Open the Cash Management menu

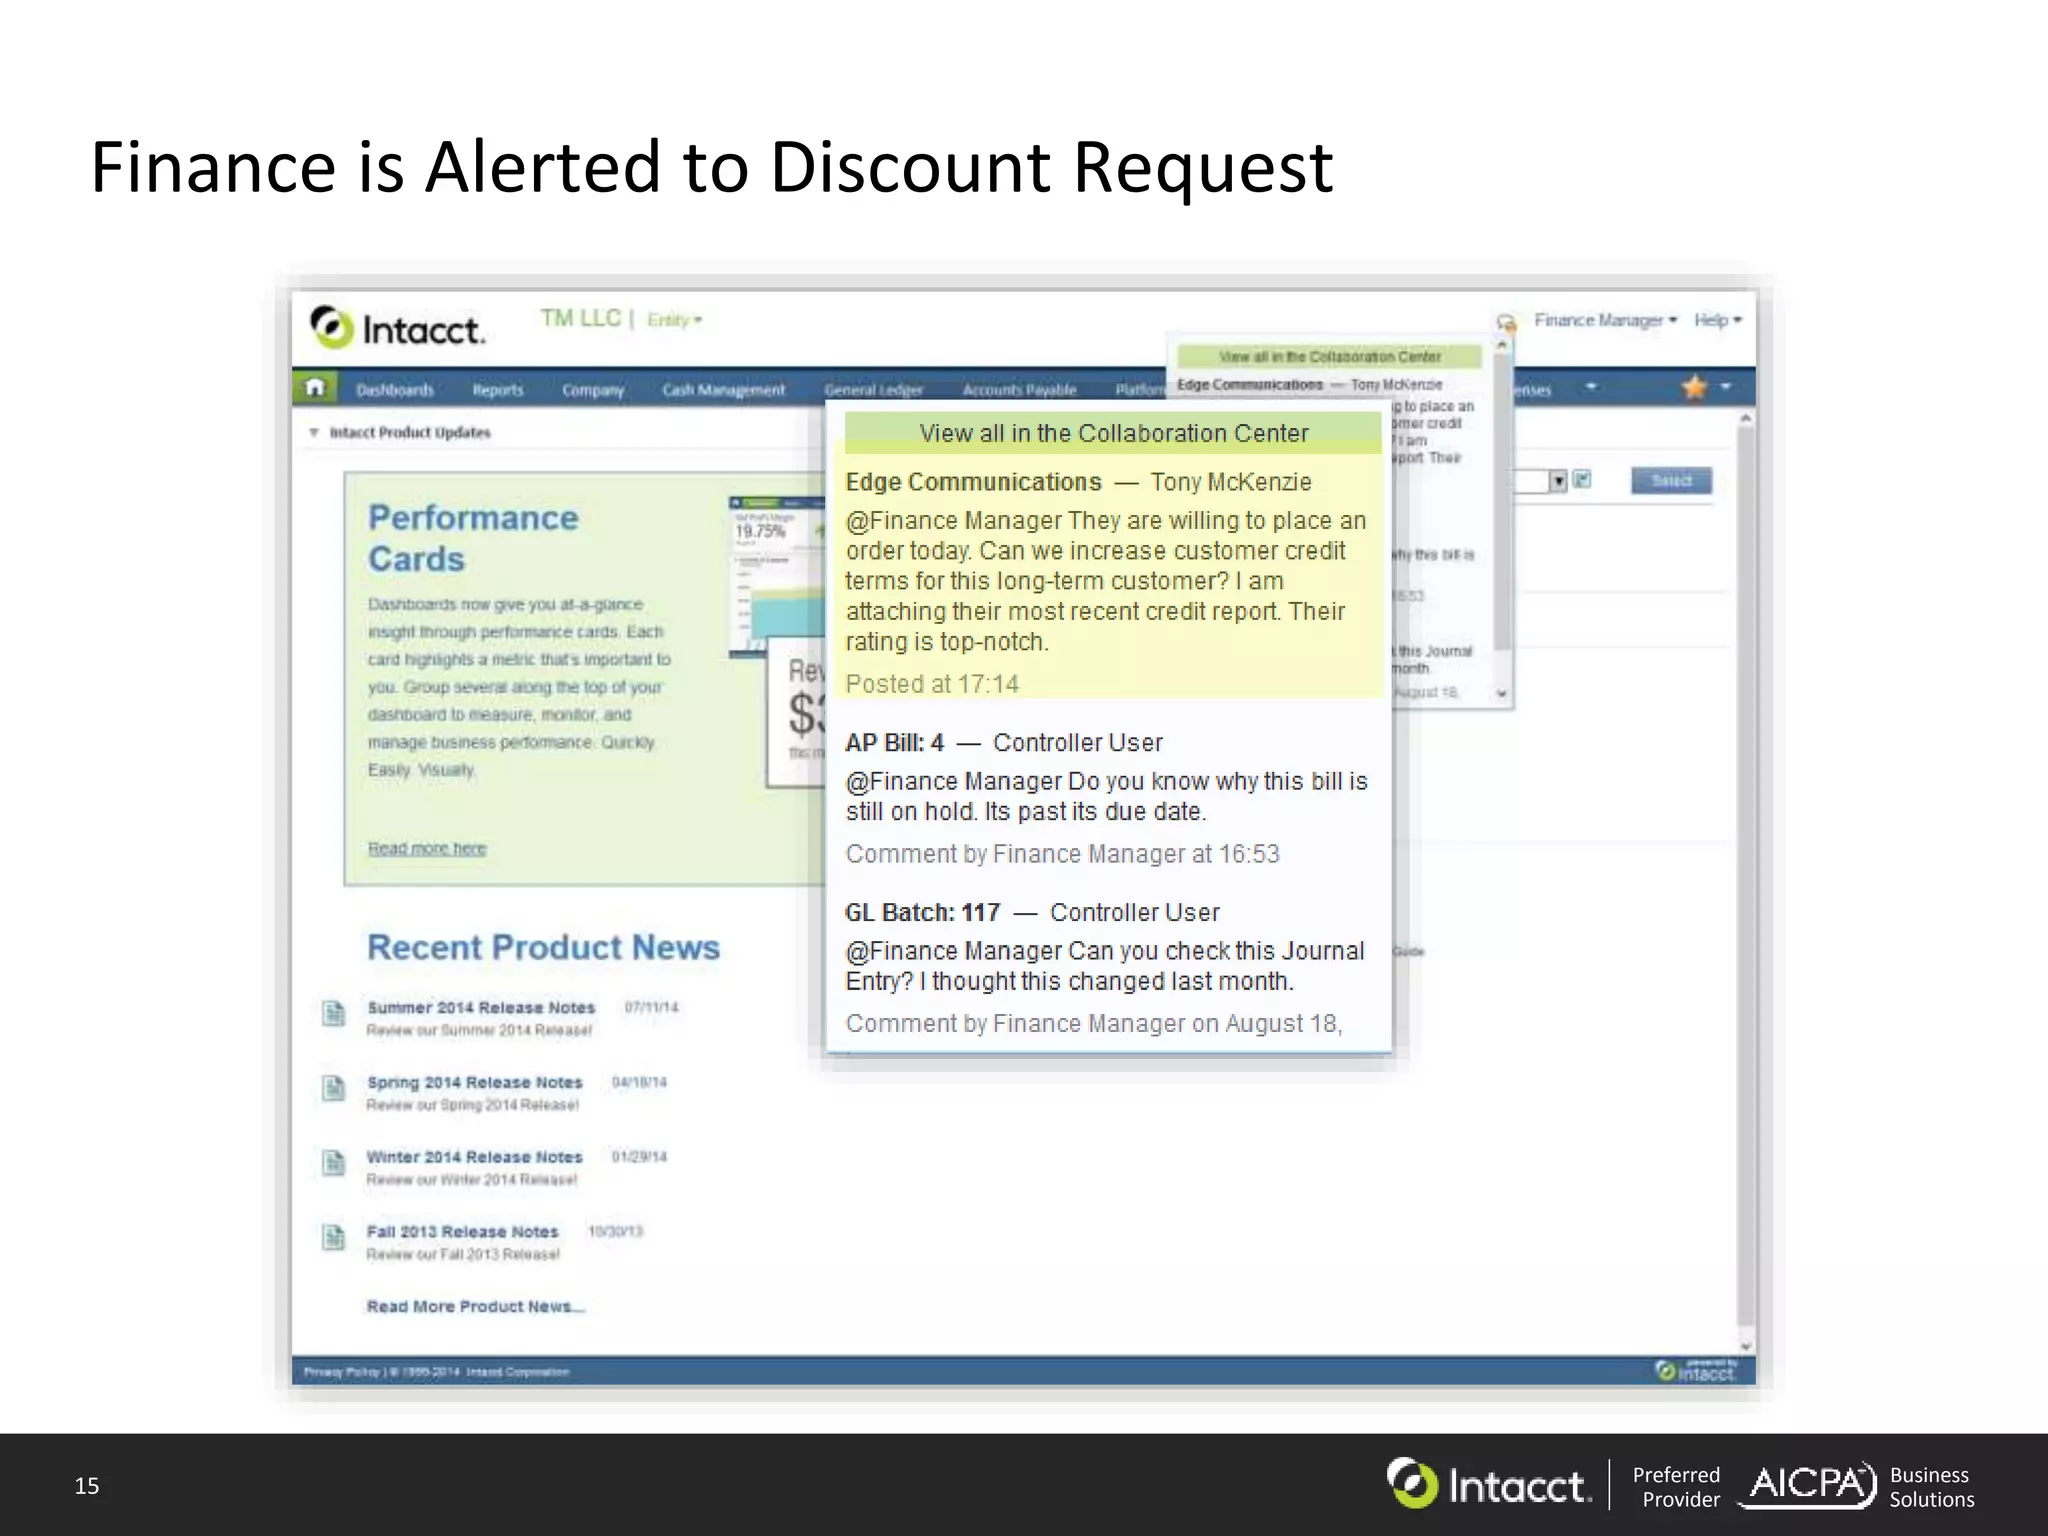724,390
